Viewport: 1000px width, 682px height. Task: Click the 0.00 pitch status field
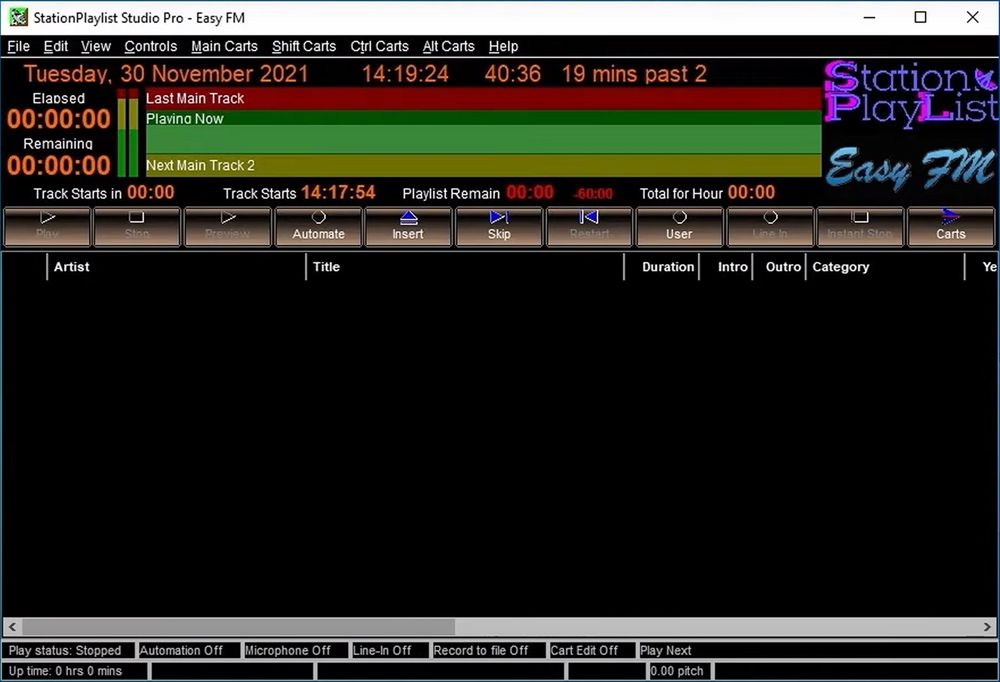point(680,671)
